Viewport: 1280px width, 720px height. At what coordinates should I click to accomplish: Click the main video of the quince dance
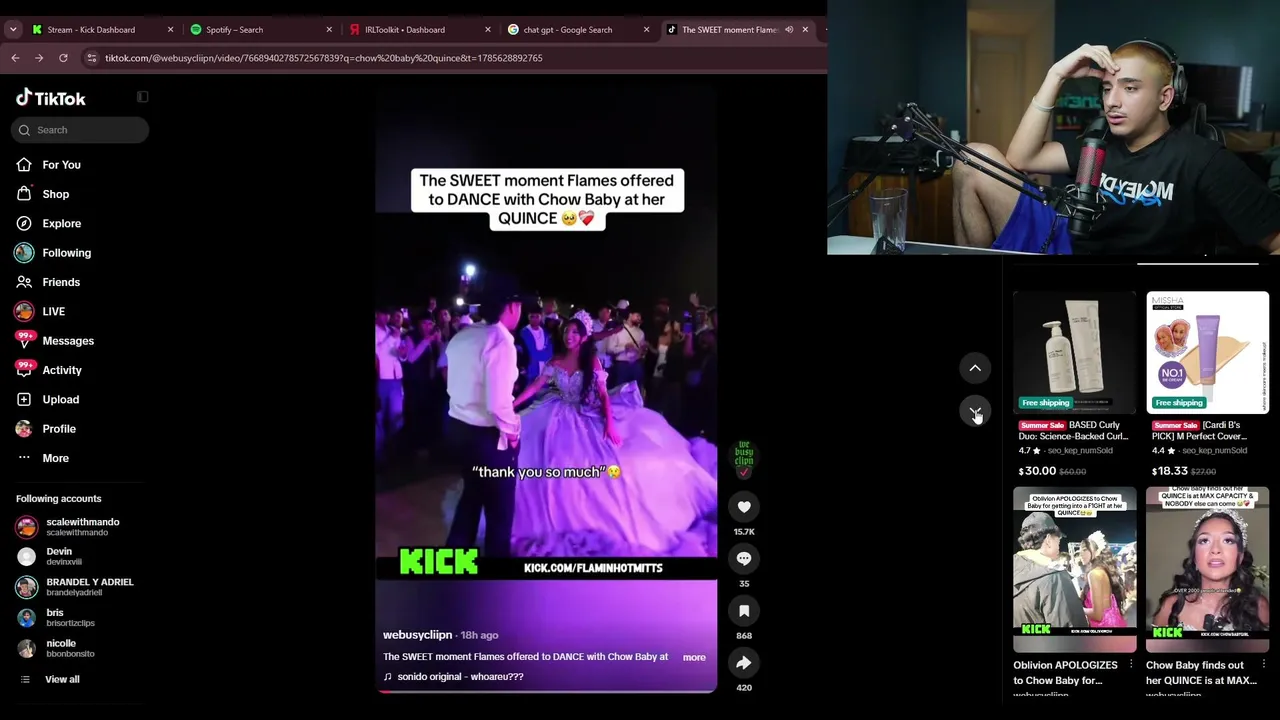tap(546, 390)
